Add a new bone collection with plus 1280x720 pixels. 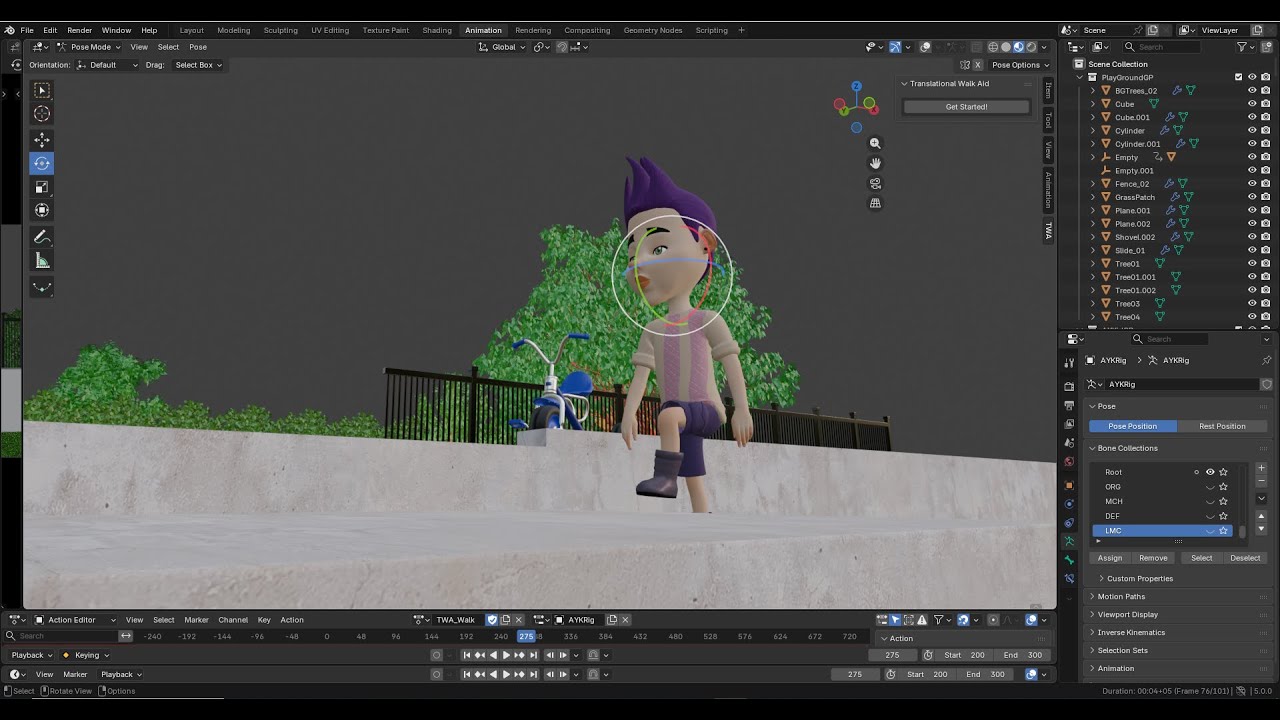click(x=1261, y=468)
